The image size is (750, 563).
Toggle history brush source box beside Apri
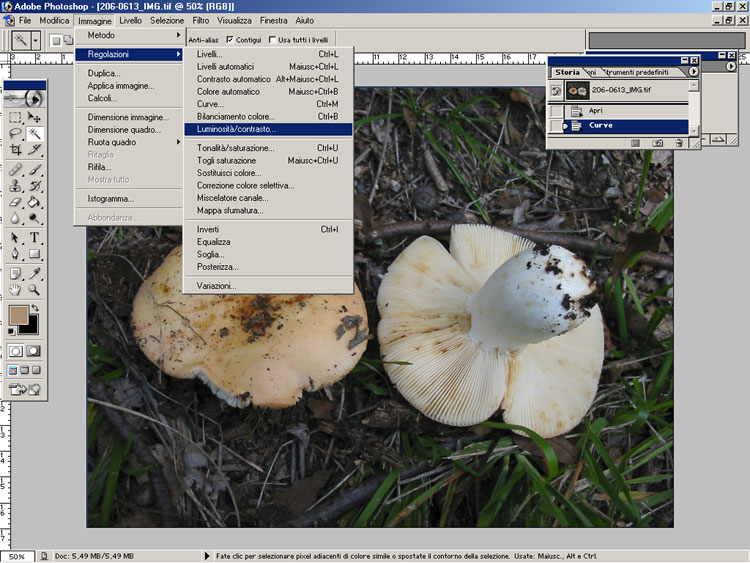click(556, 110)
